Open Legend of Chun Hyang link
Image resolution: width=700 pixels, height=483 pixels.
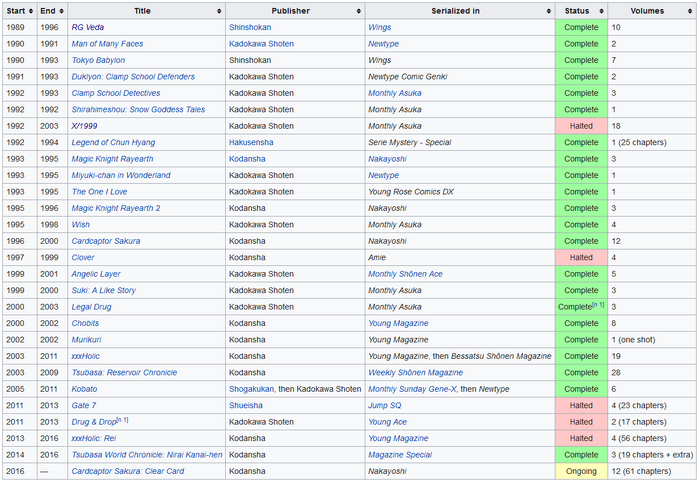pos(113,142)
